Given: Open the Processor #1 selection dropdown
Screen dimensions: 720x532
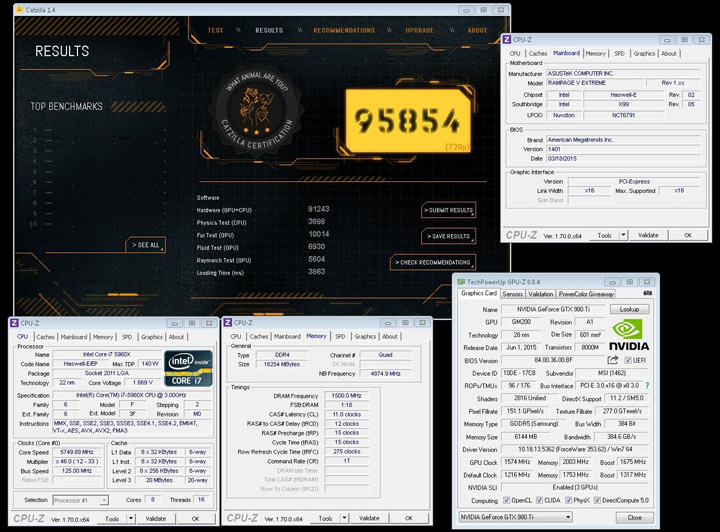Looking at the screenshot, I should 104,500.
